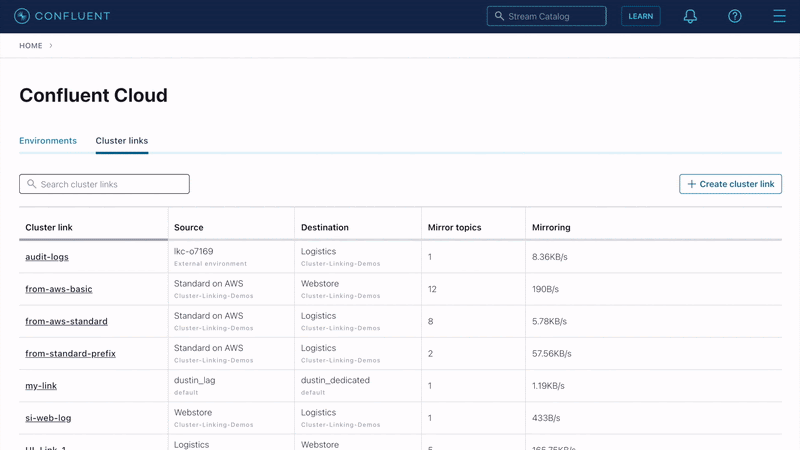Click the magnifier icon in cluster links search
The height and width of the screenshot is (450, 800).
[32, 184]
